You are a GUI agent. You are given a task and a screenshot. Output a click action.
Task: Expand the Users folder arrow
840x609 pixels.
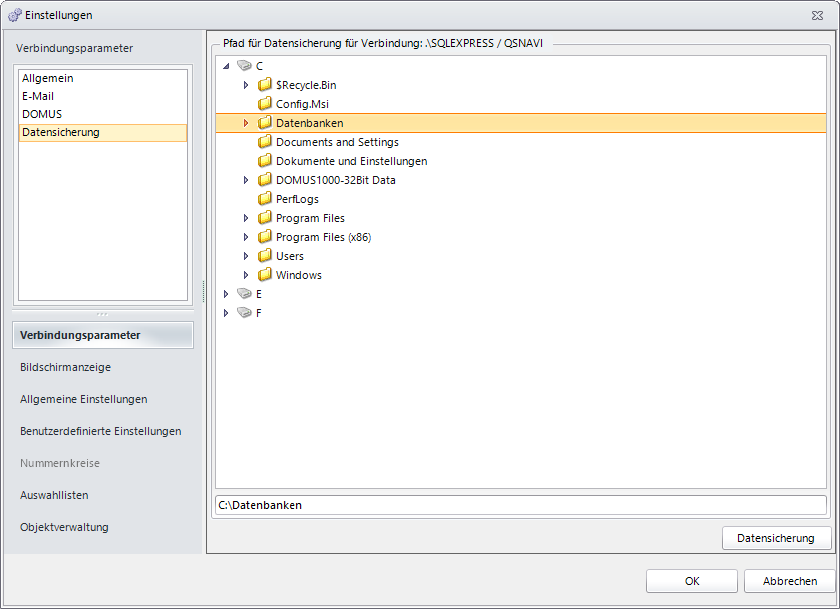246,256
